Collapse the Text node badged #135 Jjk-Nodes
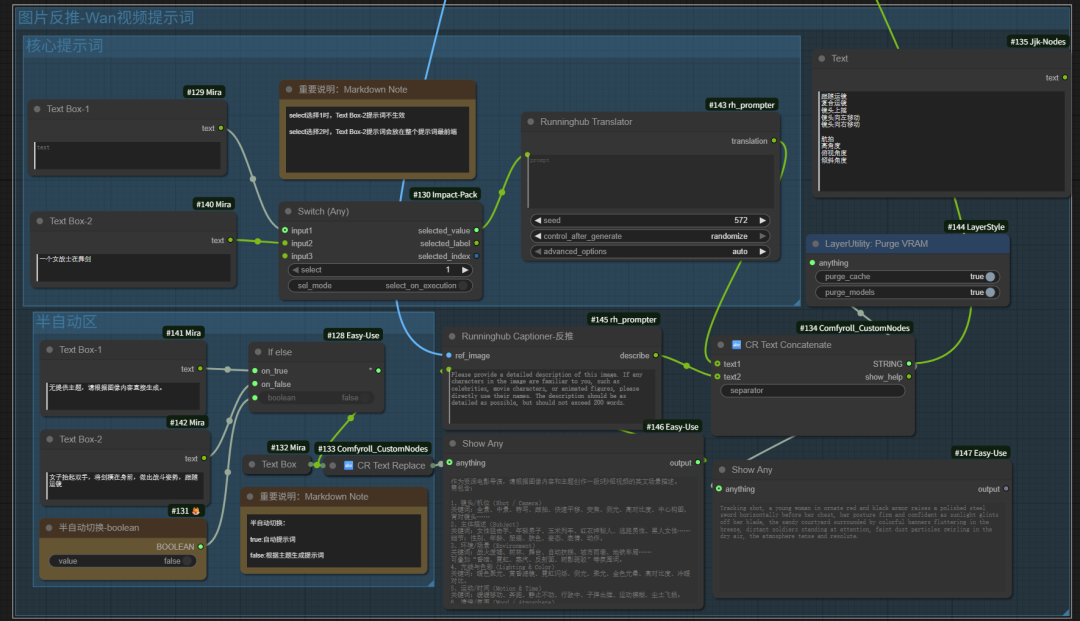The width and height of the screenshot is (1080, 621). (822, 59)
